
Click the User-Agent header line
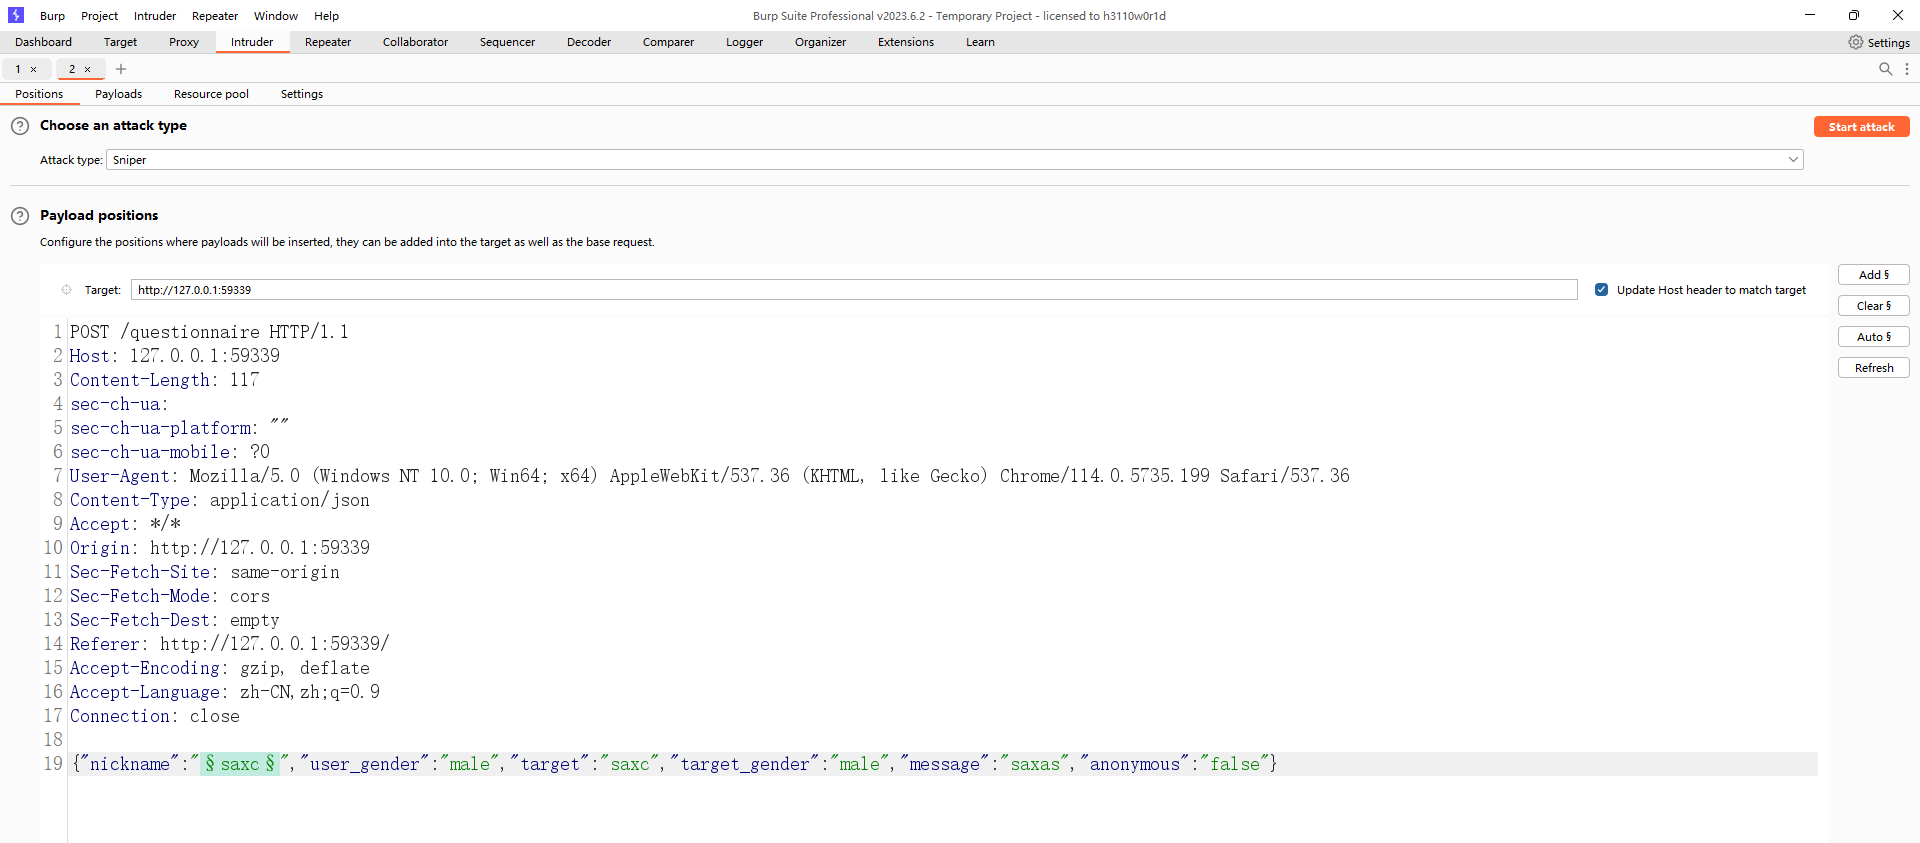pyautogui.click(x=709, y=476)
